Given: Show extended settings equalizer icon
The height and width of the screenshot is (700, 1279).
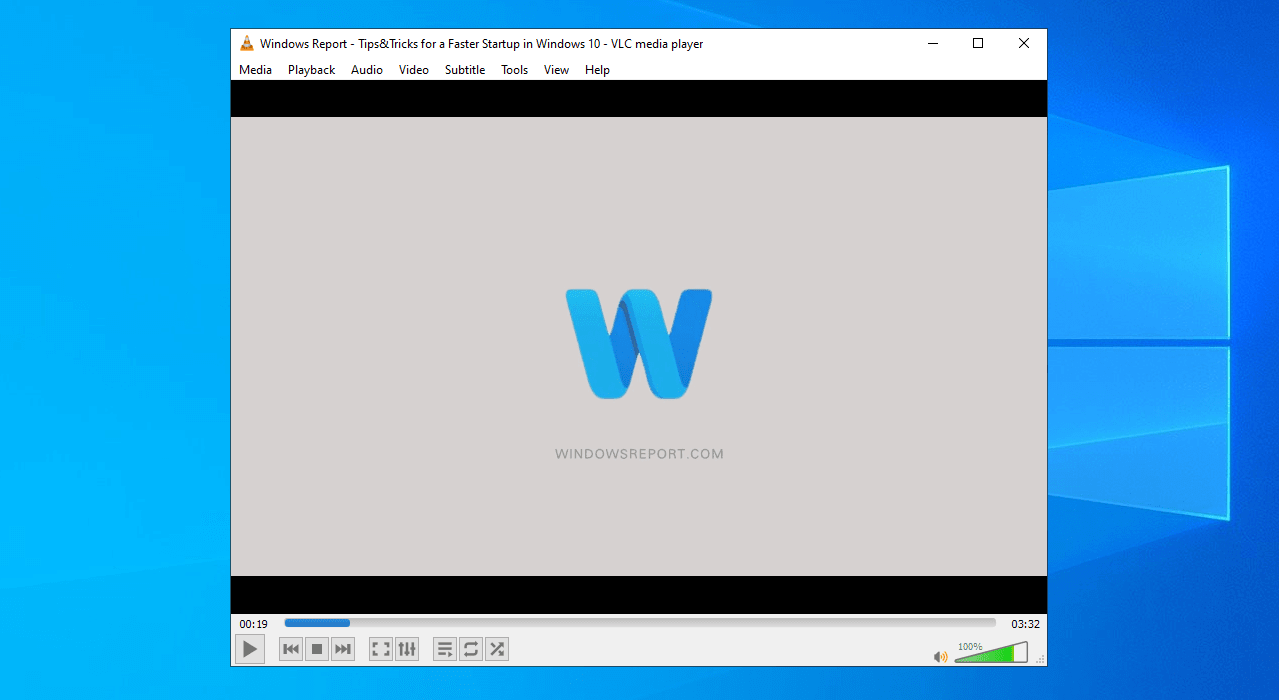Looking at the screenshot, I should [407, 649].
